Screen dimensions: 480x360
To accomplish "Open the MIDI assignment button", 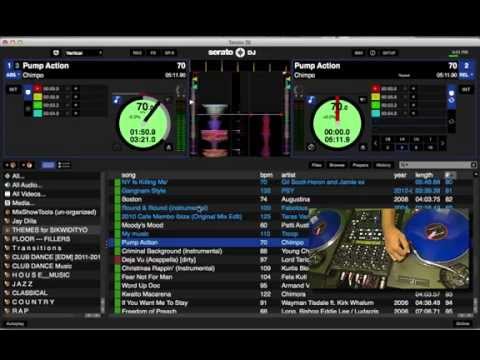I will coord(359,53).
